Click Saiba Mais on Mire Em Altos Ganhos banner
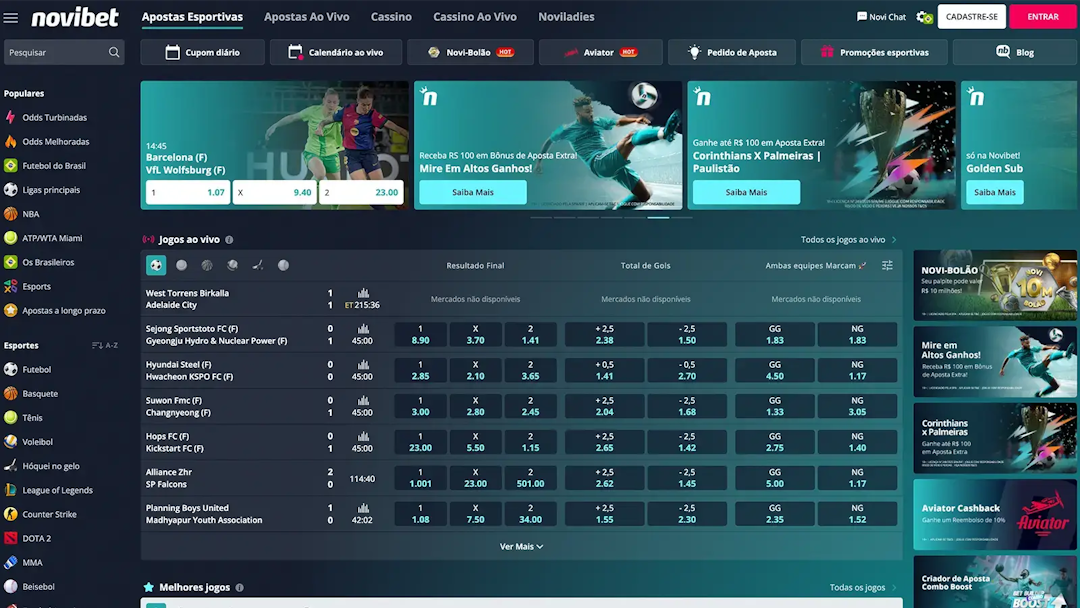The image size is (1080, 608). click(x=472, y=192)
